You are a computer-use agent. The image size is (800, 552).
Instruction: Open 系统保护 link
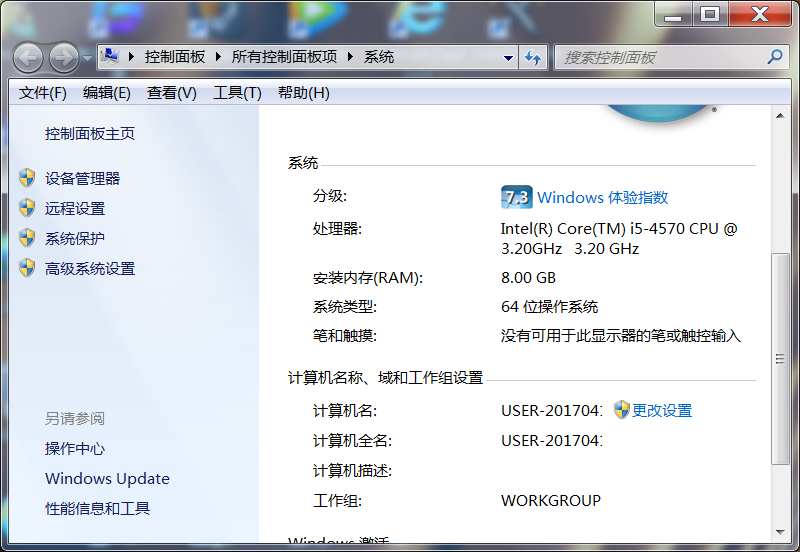coord(74,238)
